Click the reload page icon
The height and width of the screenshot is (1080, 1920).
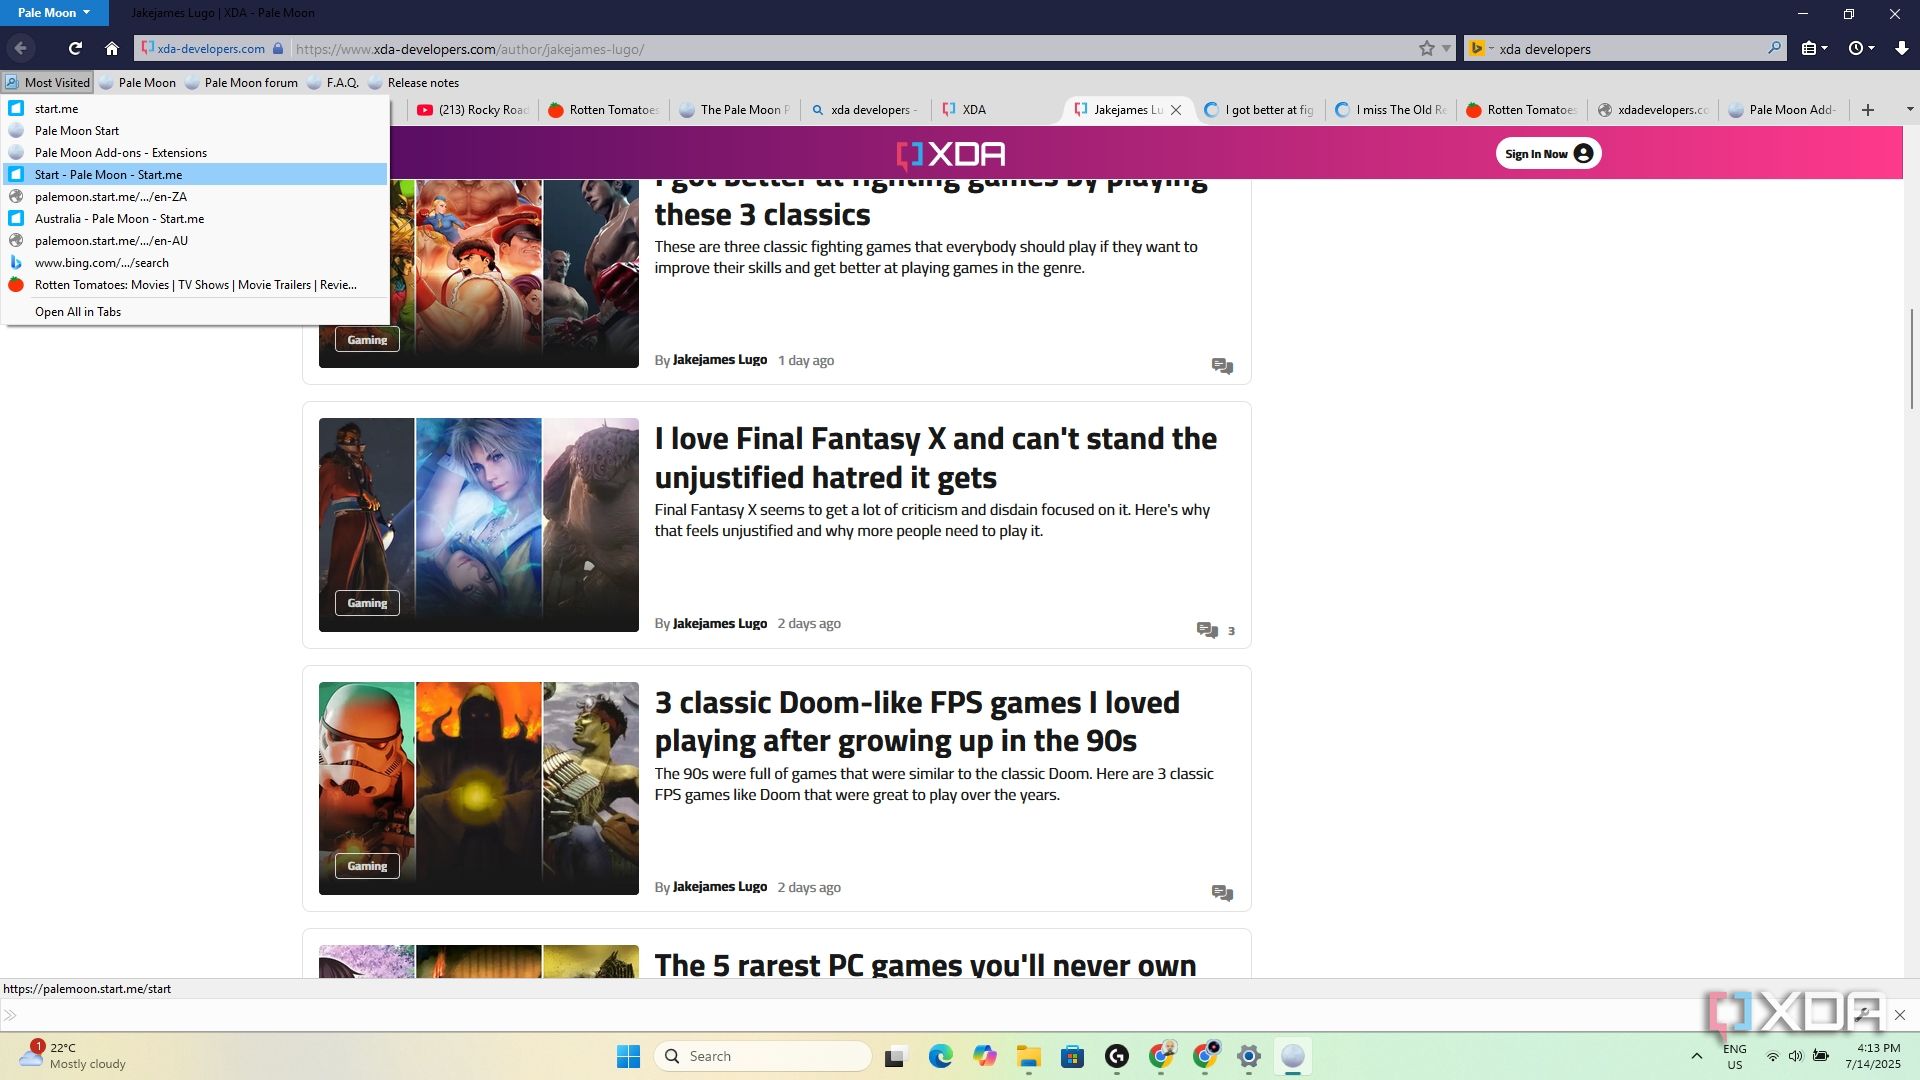click(75, 48)
